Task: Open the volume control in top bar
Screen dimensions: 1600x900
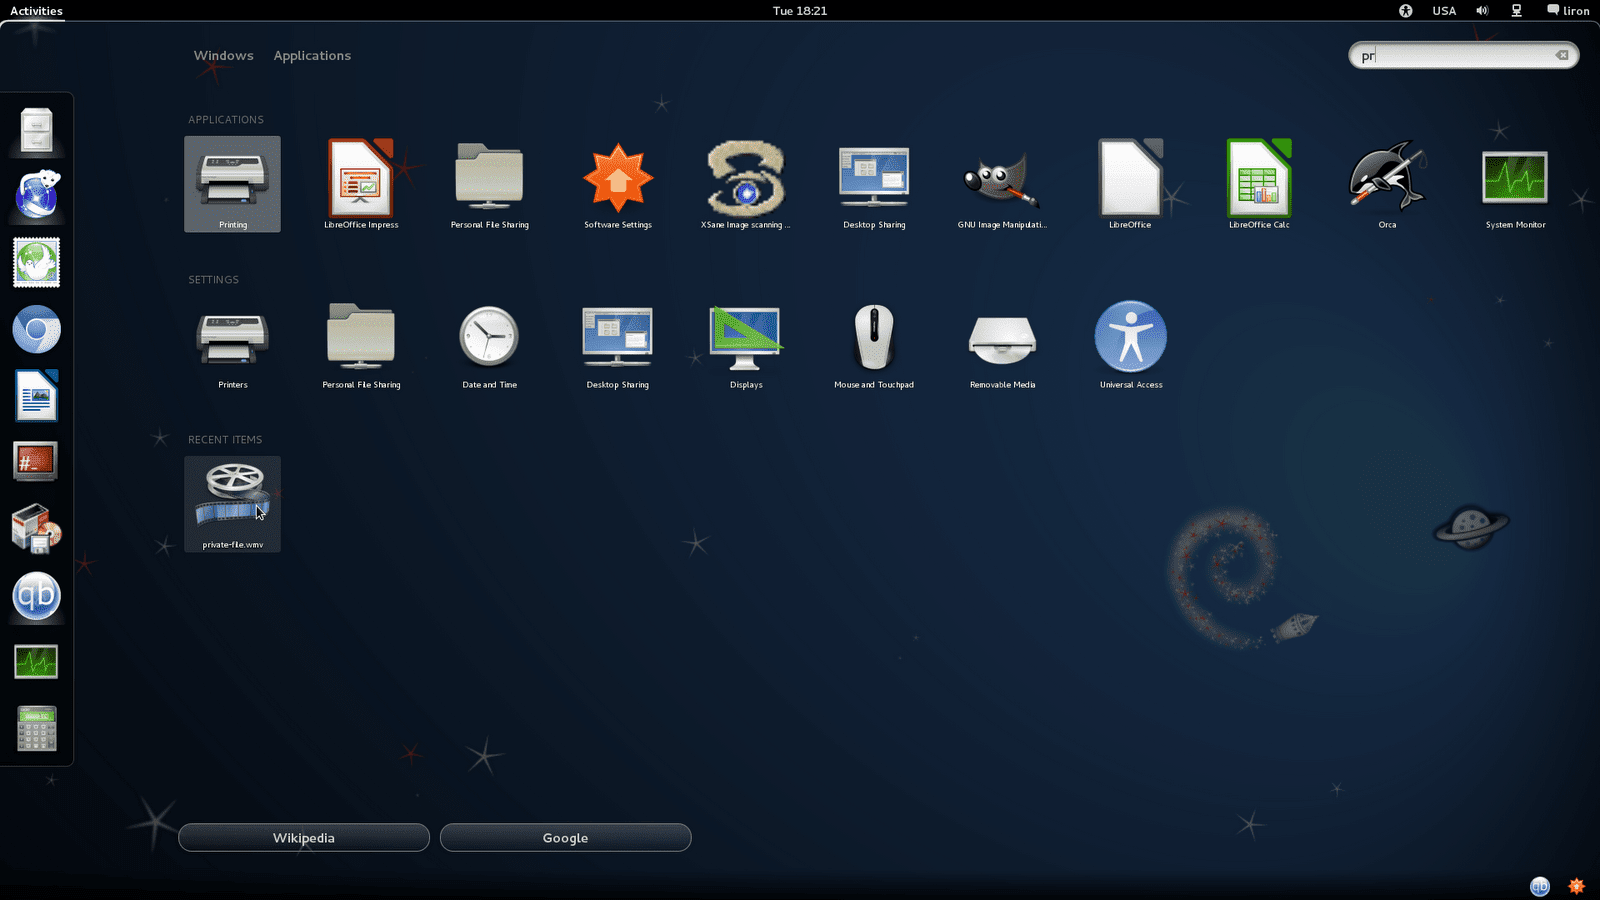Action: pos(1482,11)
